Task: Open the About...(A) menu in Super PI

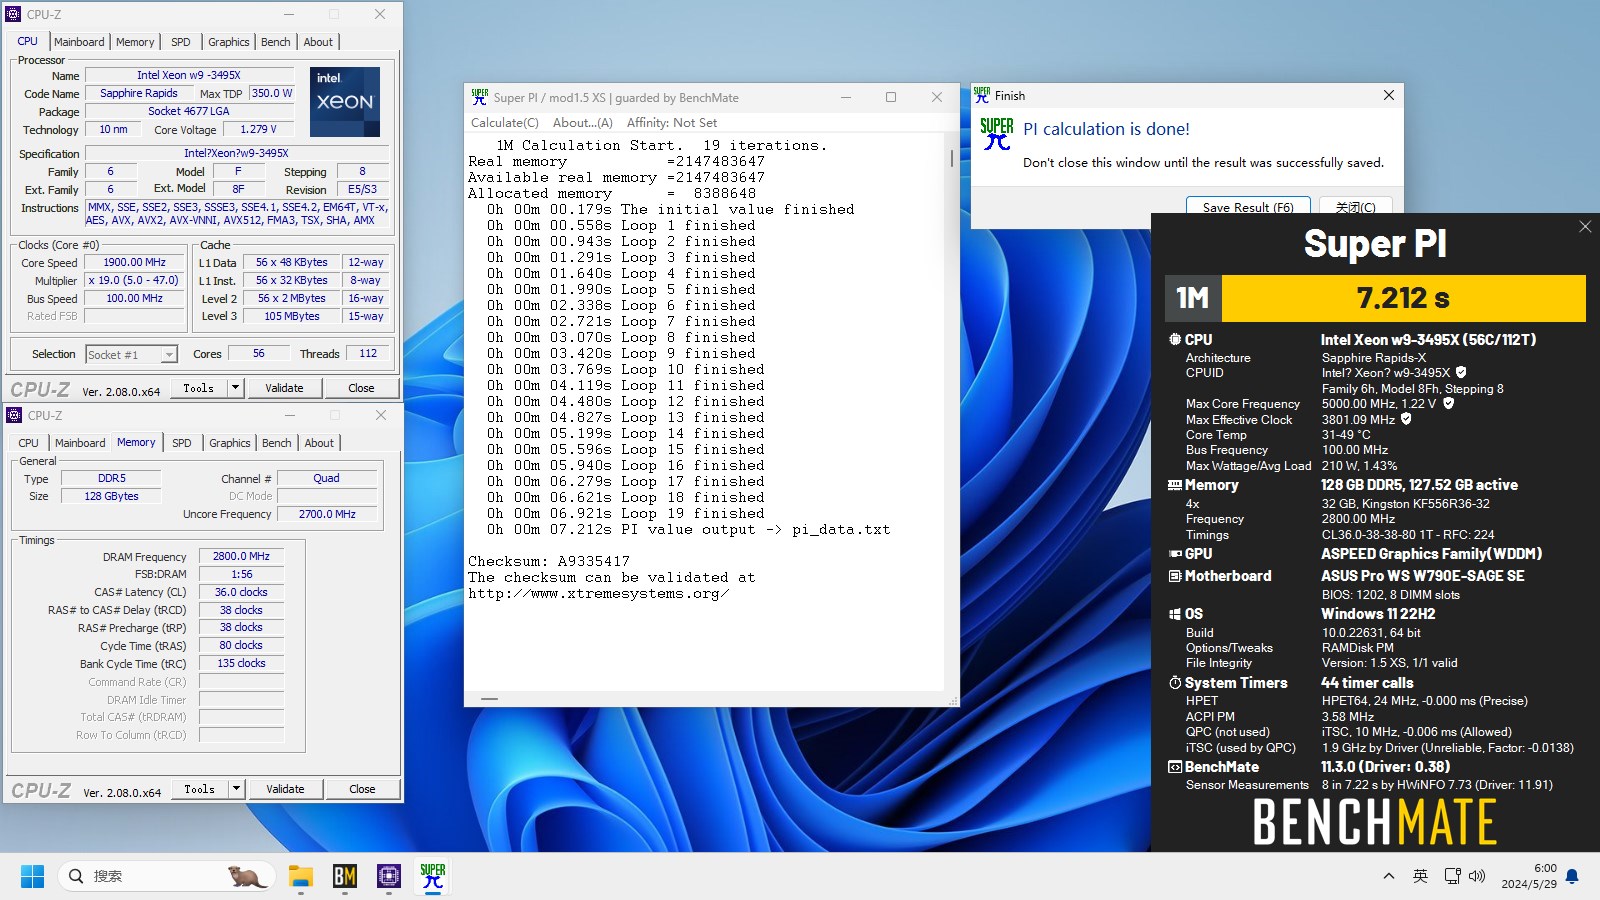Action: tap(583, 123)
